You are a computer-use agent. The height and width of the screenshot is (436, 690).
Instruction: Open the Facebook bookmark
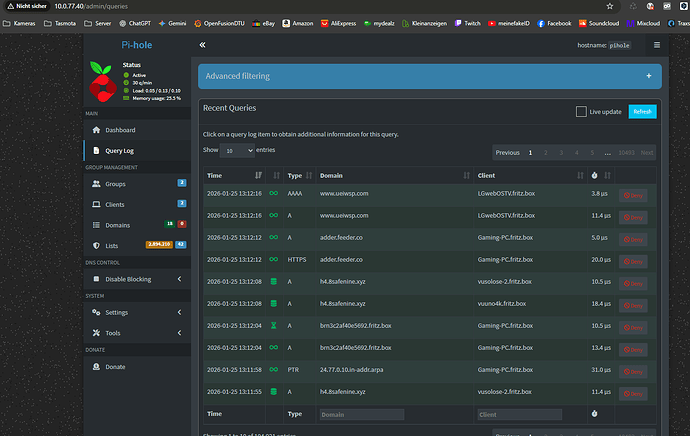(x=554, y=23)
